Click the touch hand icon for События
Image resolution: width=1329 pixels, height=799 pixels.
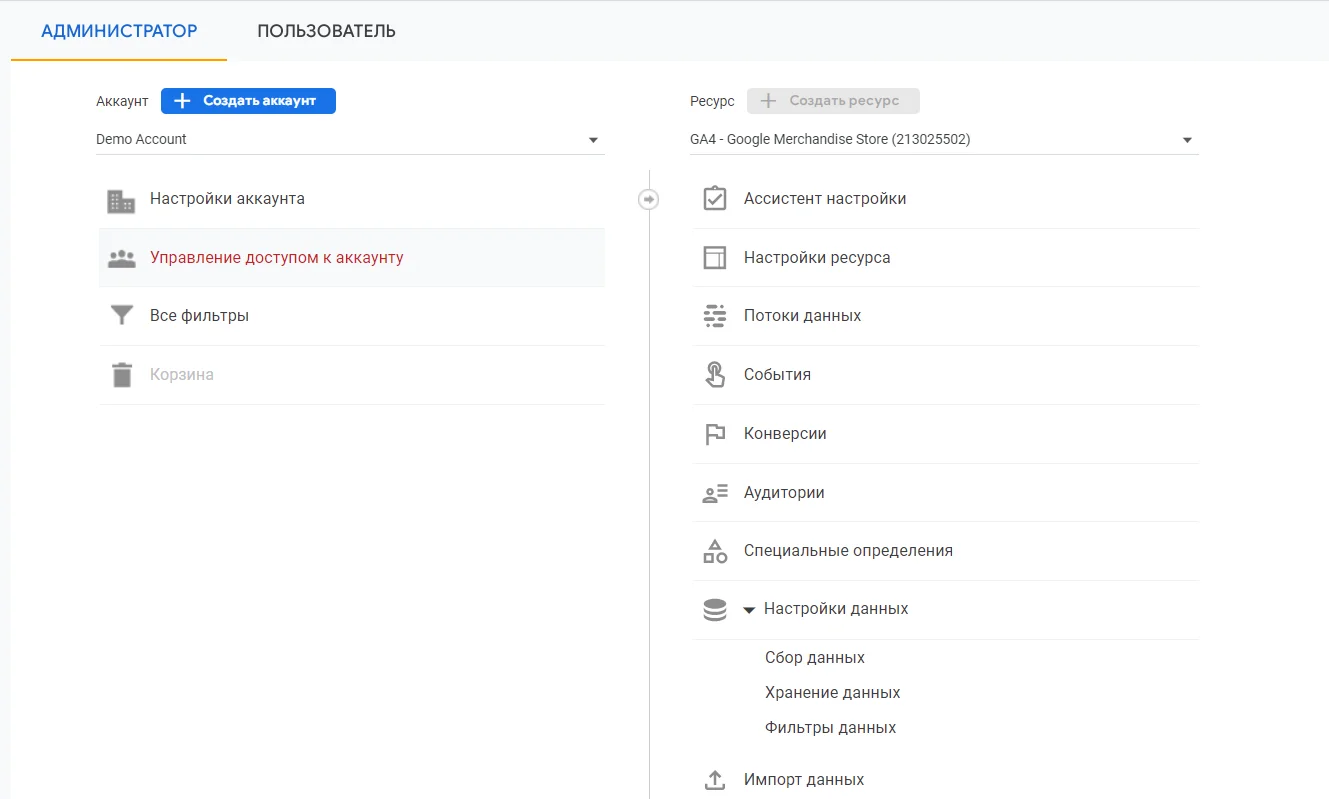point(714,375)
